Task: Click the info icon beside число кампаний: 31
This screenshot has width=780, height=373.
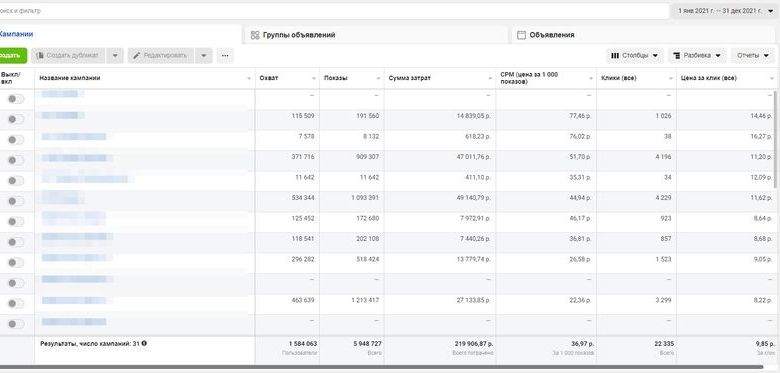Action: click(144, 343)
